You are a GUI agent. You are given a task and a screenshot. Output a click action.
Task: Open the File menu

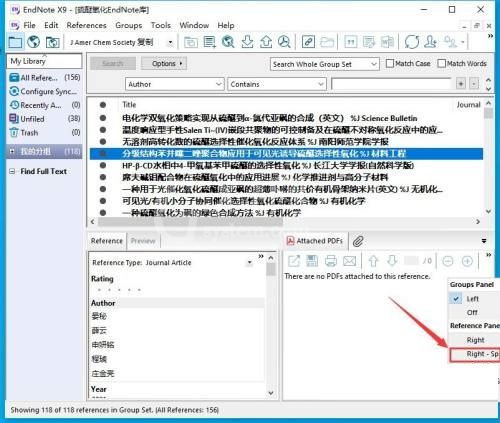pyautogui.click(x=29, y=25)
